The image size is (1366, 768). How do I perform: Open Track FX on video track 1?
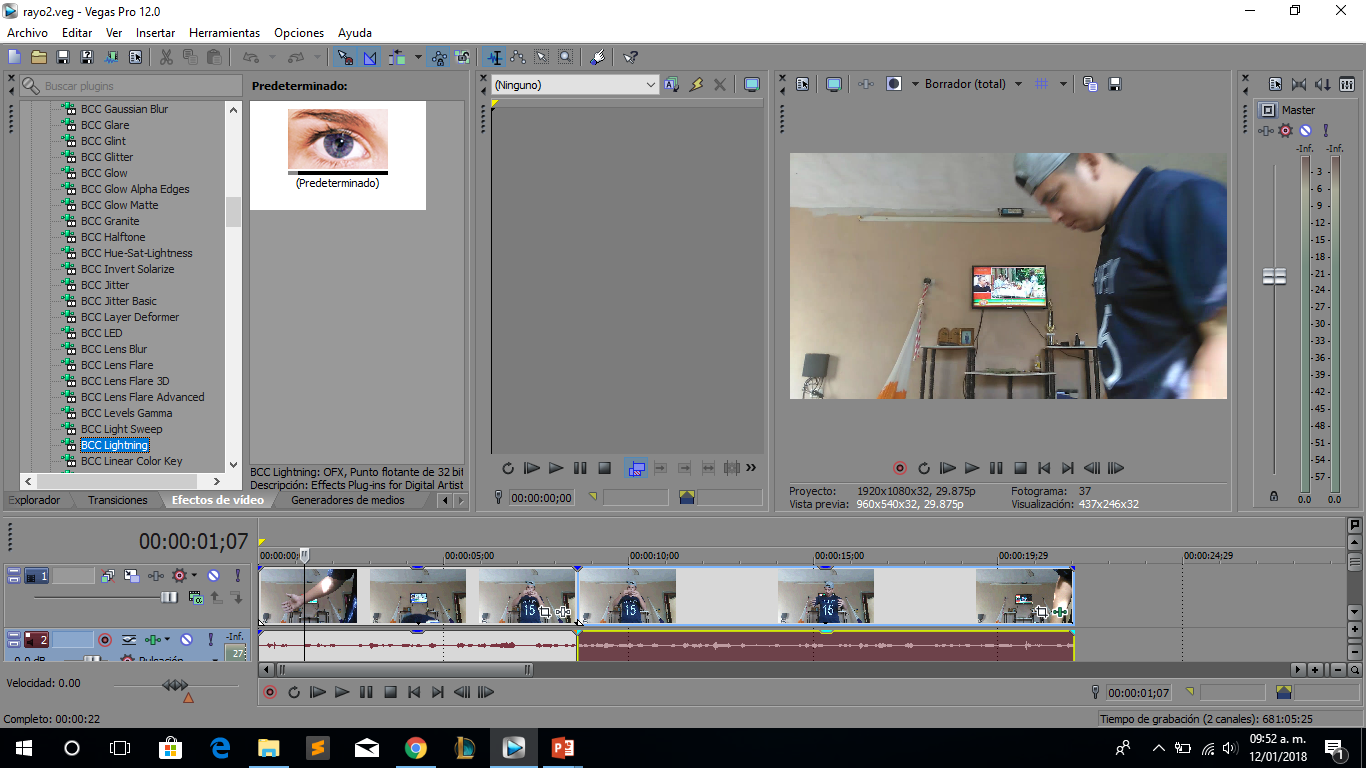point(156,576)
